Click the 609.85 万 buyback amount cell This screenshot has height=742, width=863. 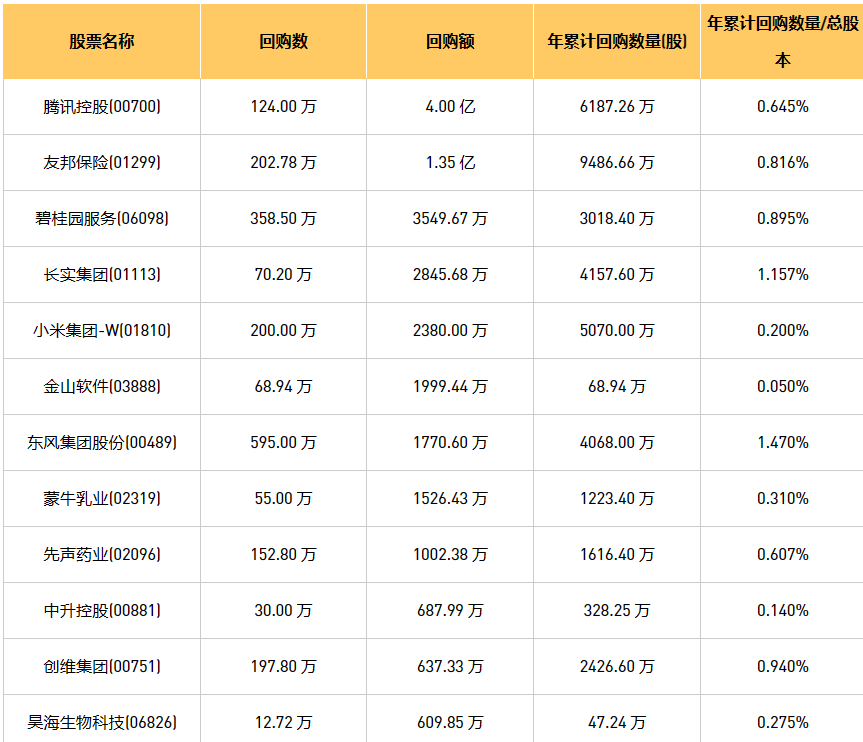(x=450, y=719)
